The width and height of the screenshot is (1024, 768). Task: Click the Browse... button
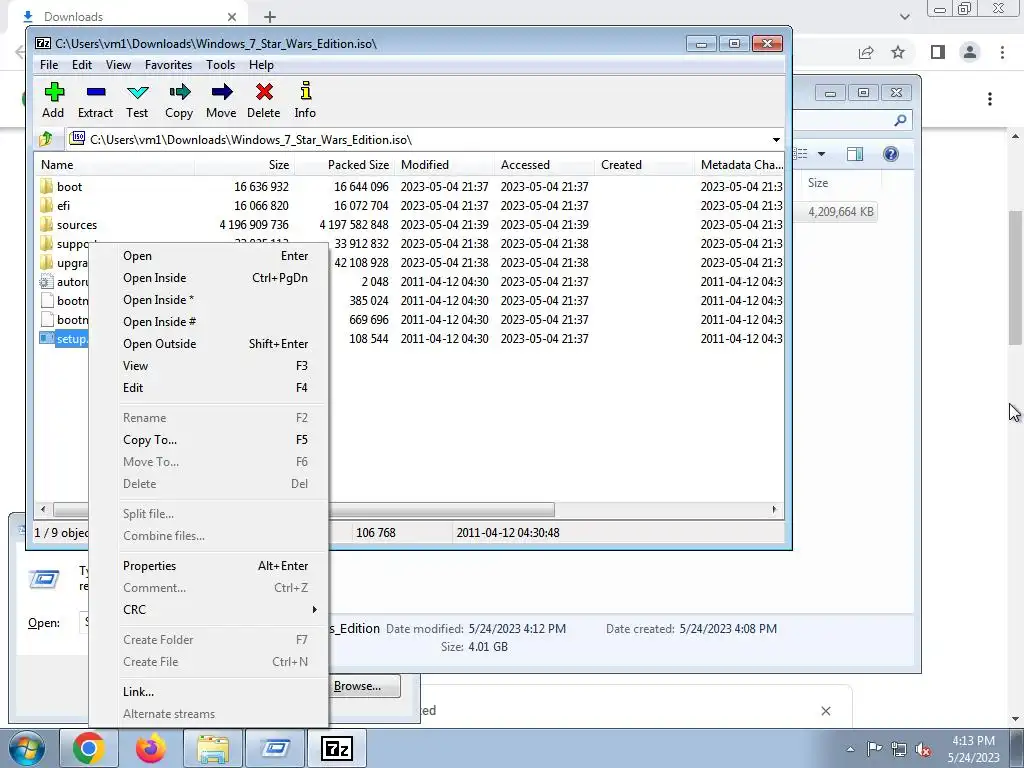click(x=364, y=686)
